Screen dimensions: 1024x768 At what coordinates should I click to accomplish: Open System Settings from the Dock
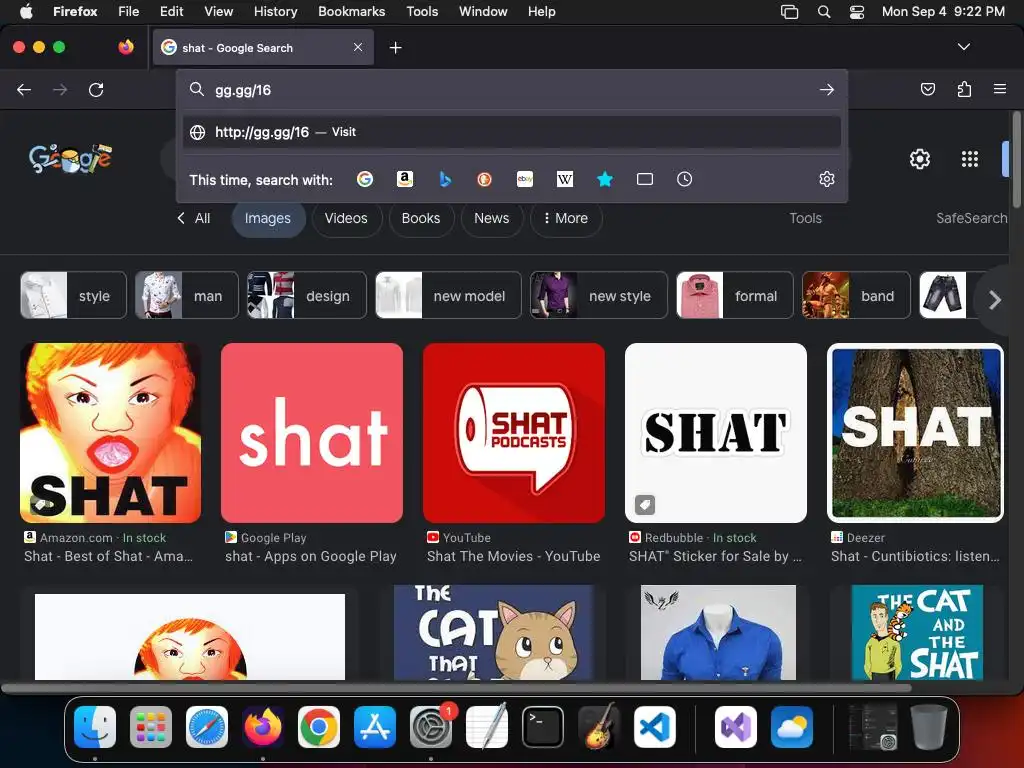pos(431,726)
